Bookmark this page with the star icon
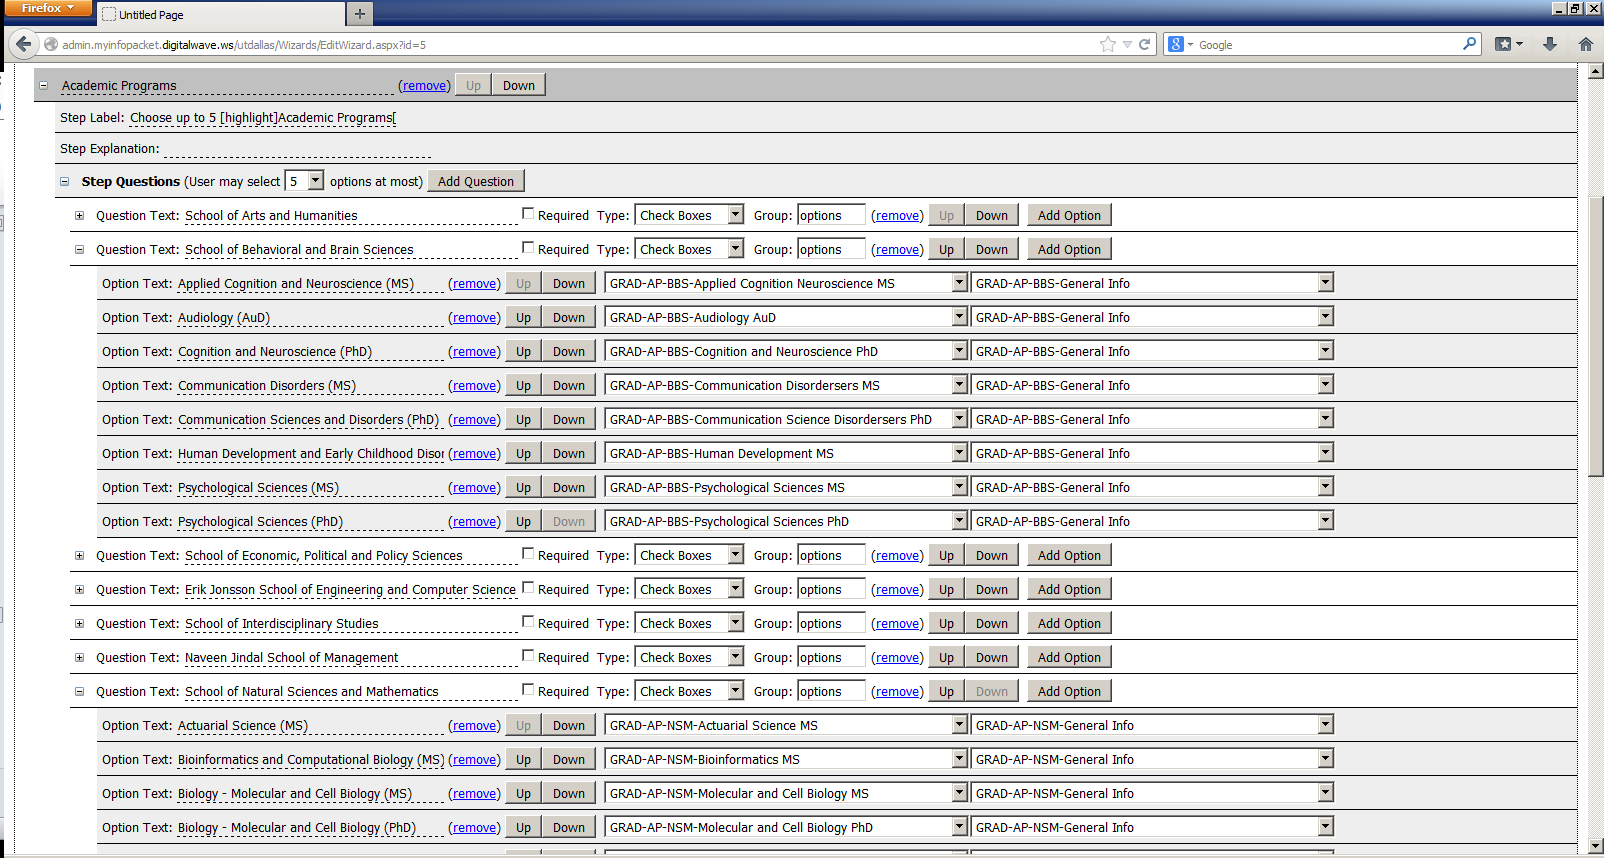The height and width of the screenshot is (858, 1604). coord(1107,44)
